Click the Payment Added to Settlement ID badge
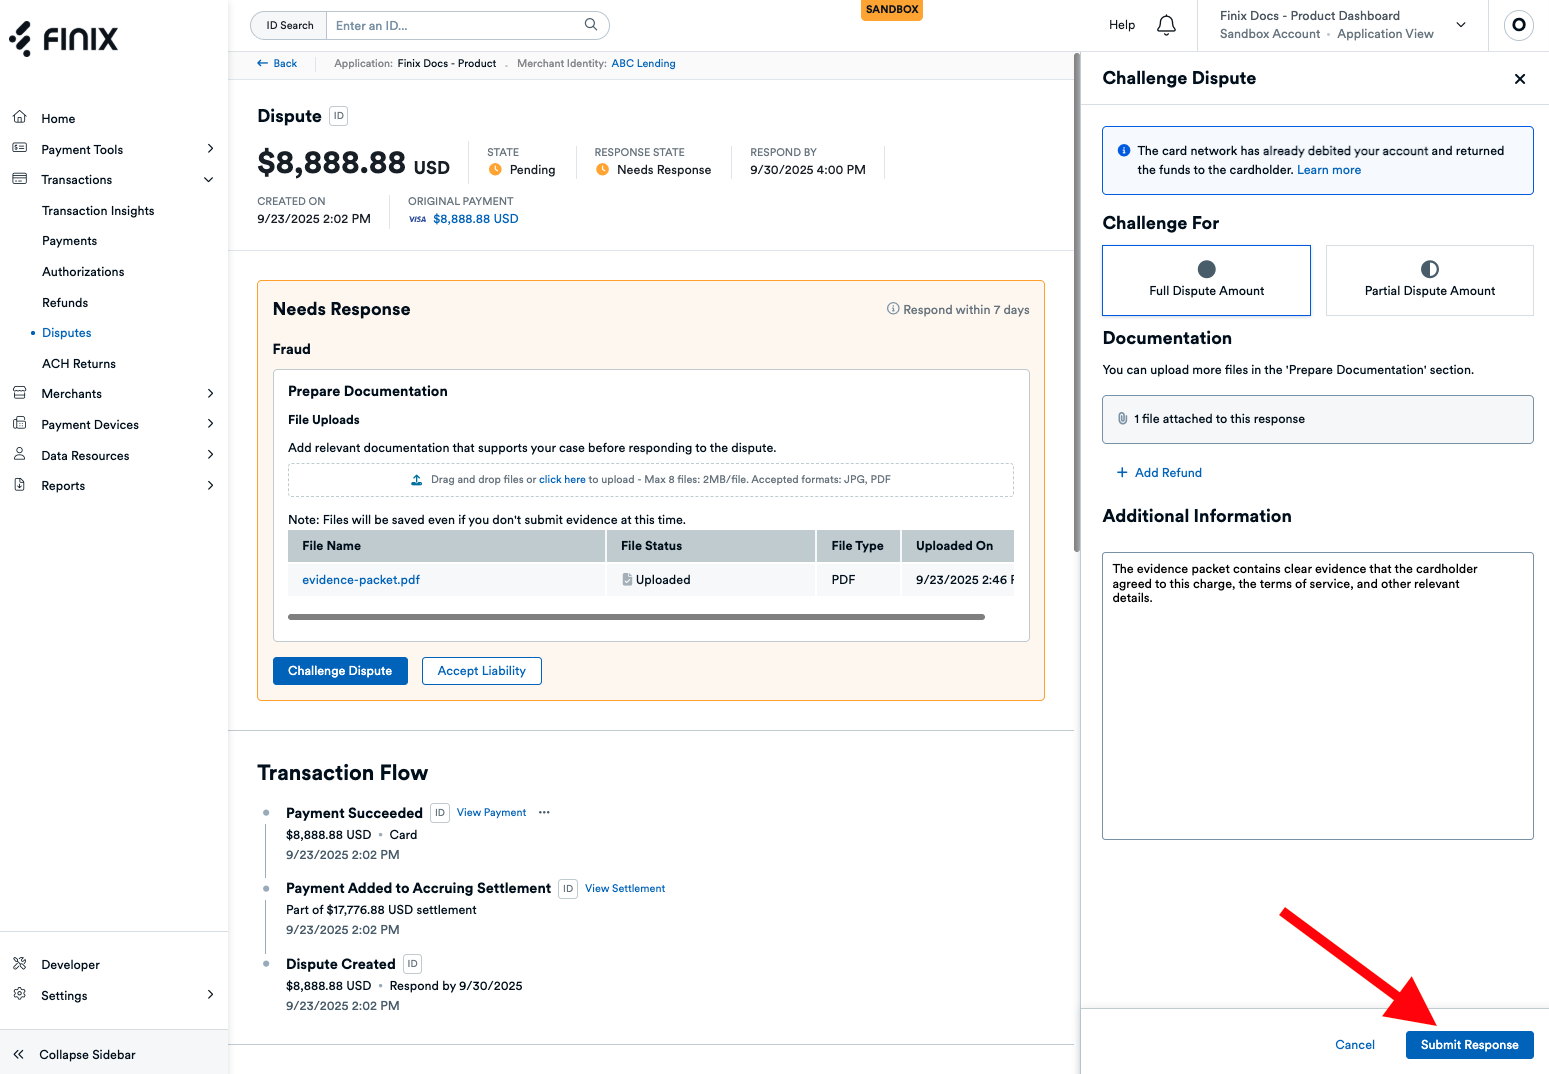The width and height of the screenshot is (1549, 1074). pyautogui.click(x=568, y=888)
